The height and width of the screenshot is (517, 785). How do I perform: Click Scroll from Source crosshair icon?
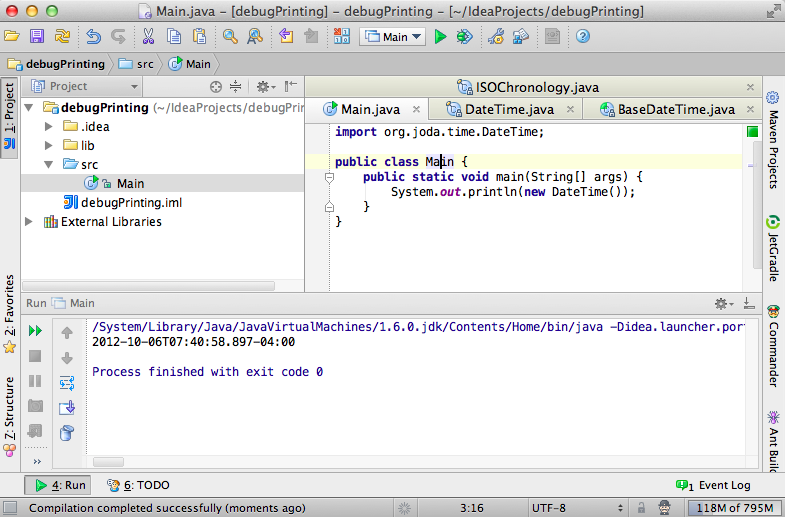coord(216,87)
